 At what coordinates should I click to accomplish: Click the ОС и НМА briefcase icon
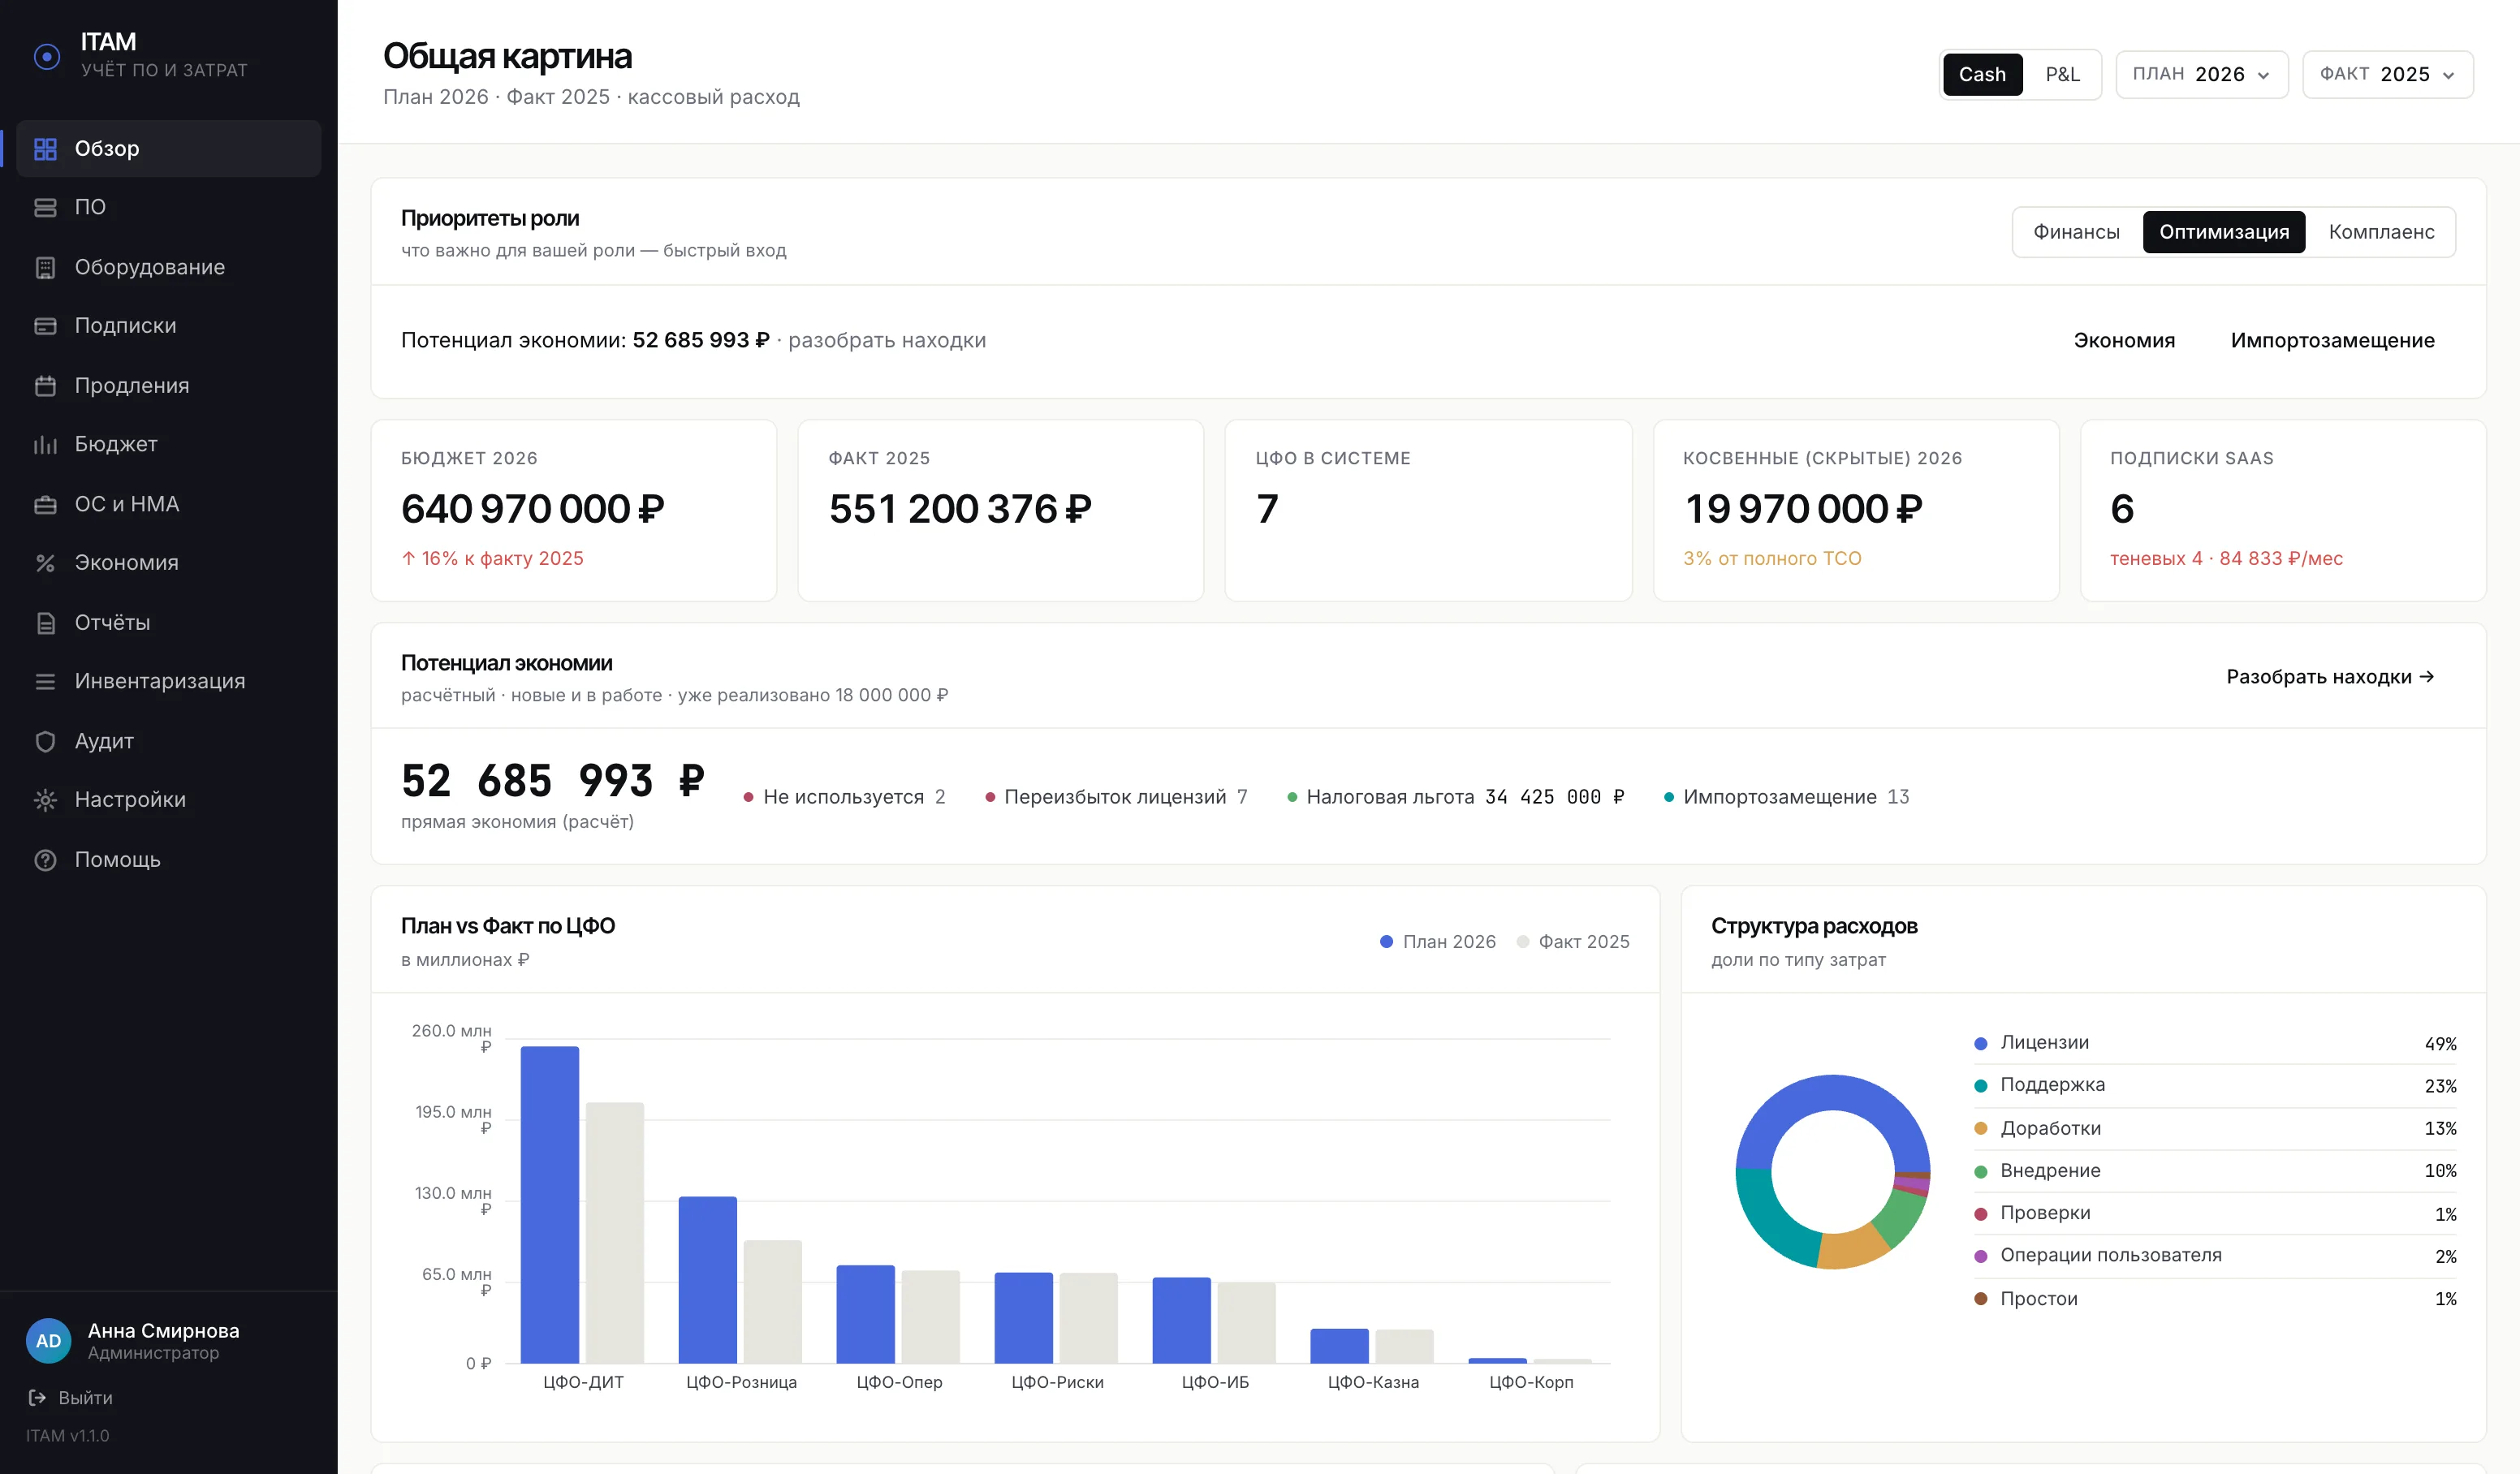[x=45, y=504]
